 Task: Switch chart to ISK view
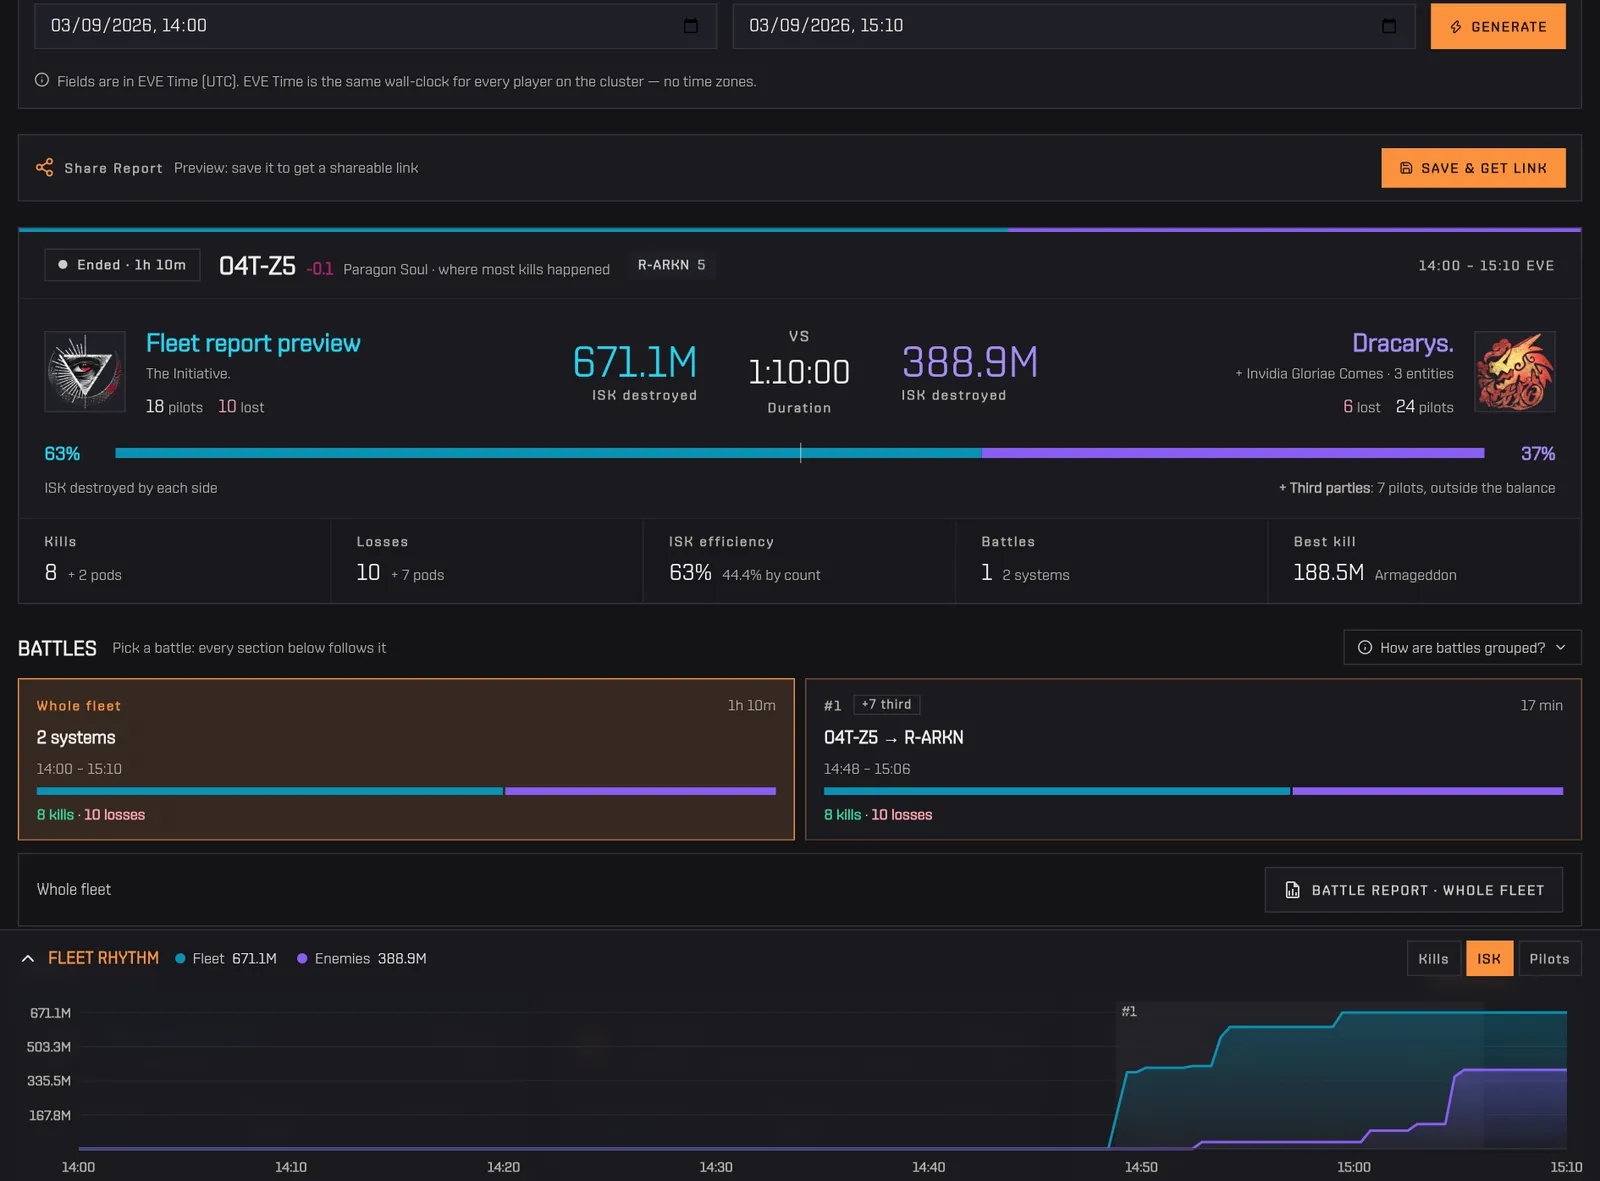[x=1489, y=959]
